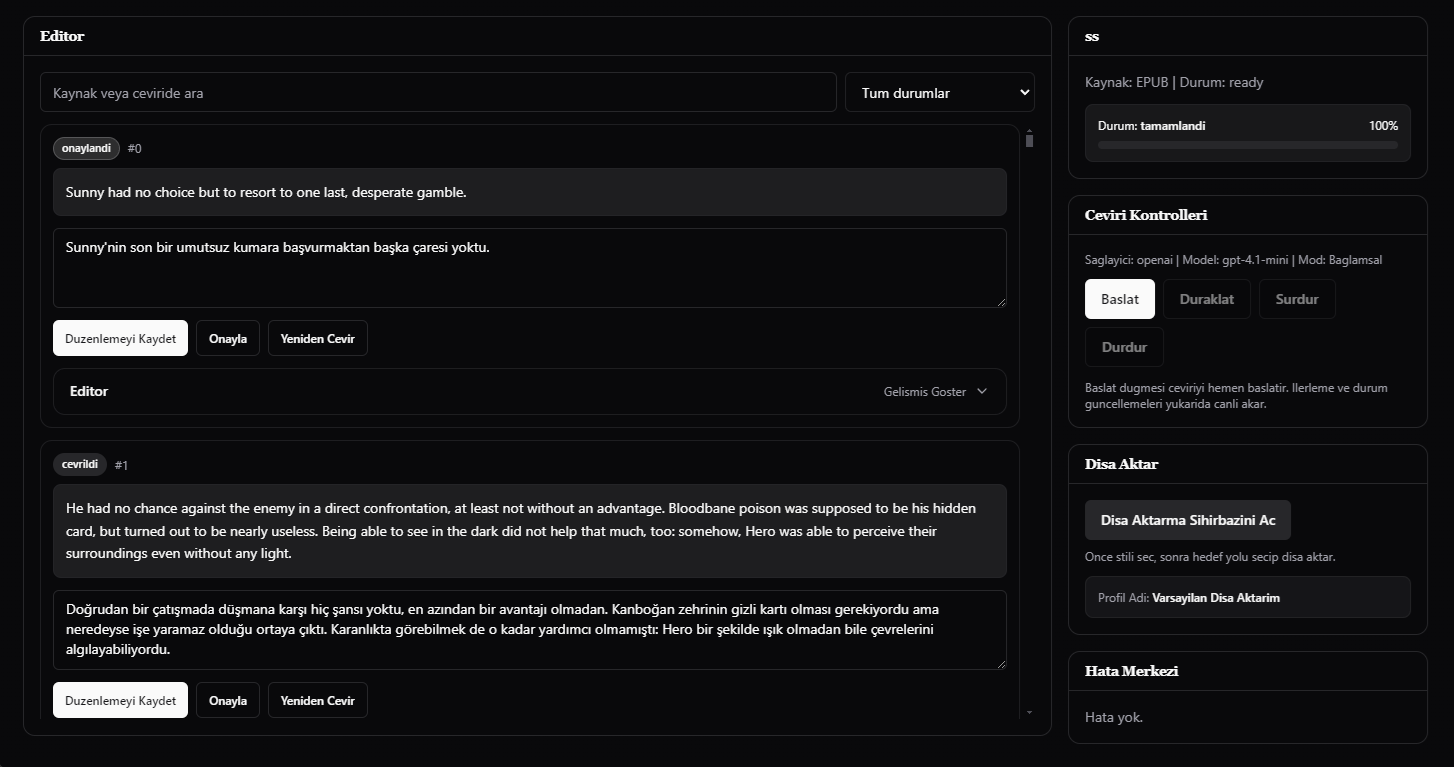Viewport: 1454px width, 767px height.
Task: Click Duzenlemeyi Kaydet under segment #1
Action: [x=120, y=701]
